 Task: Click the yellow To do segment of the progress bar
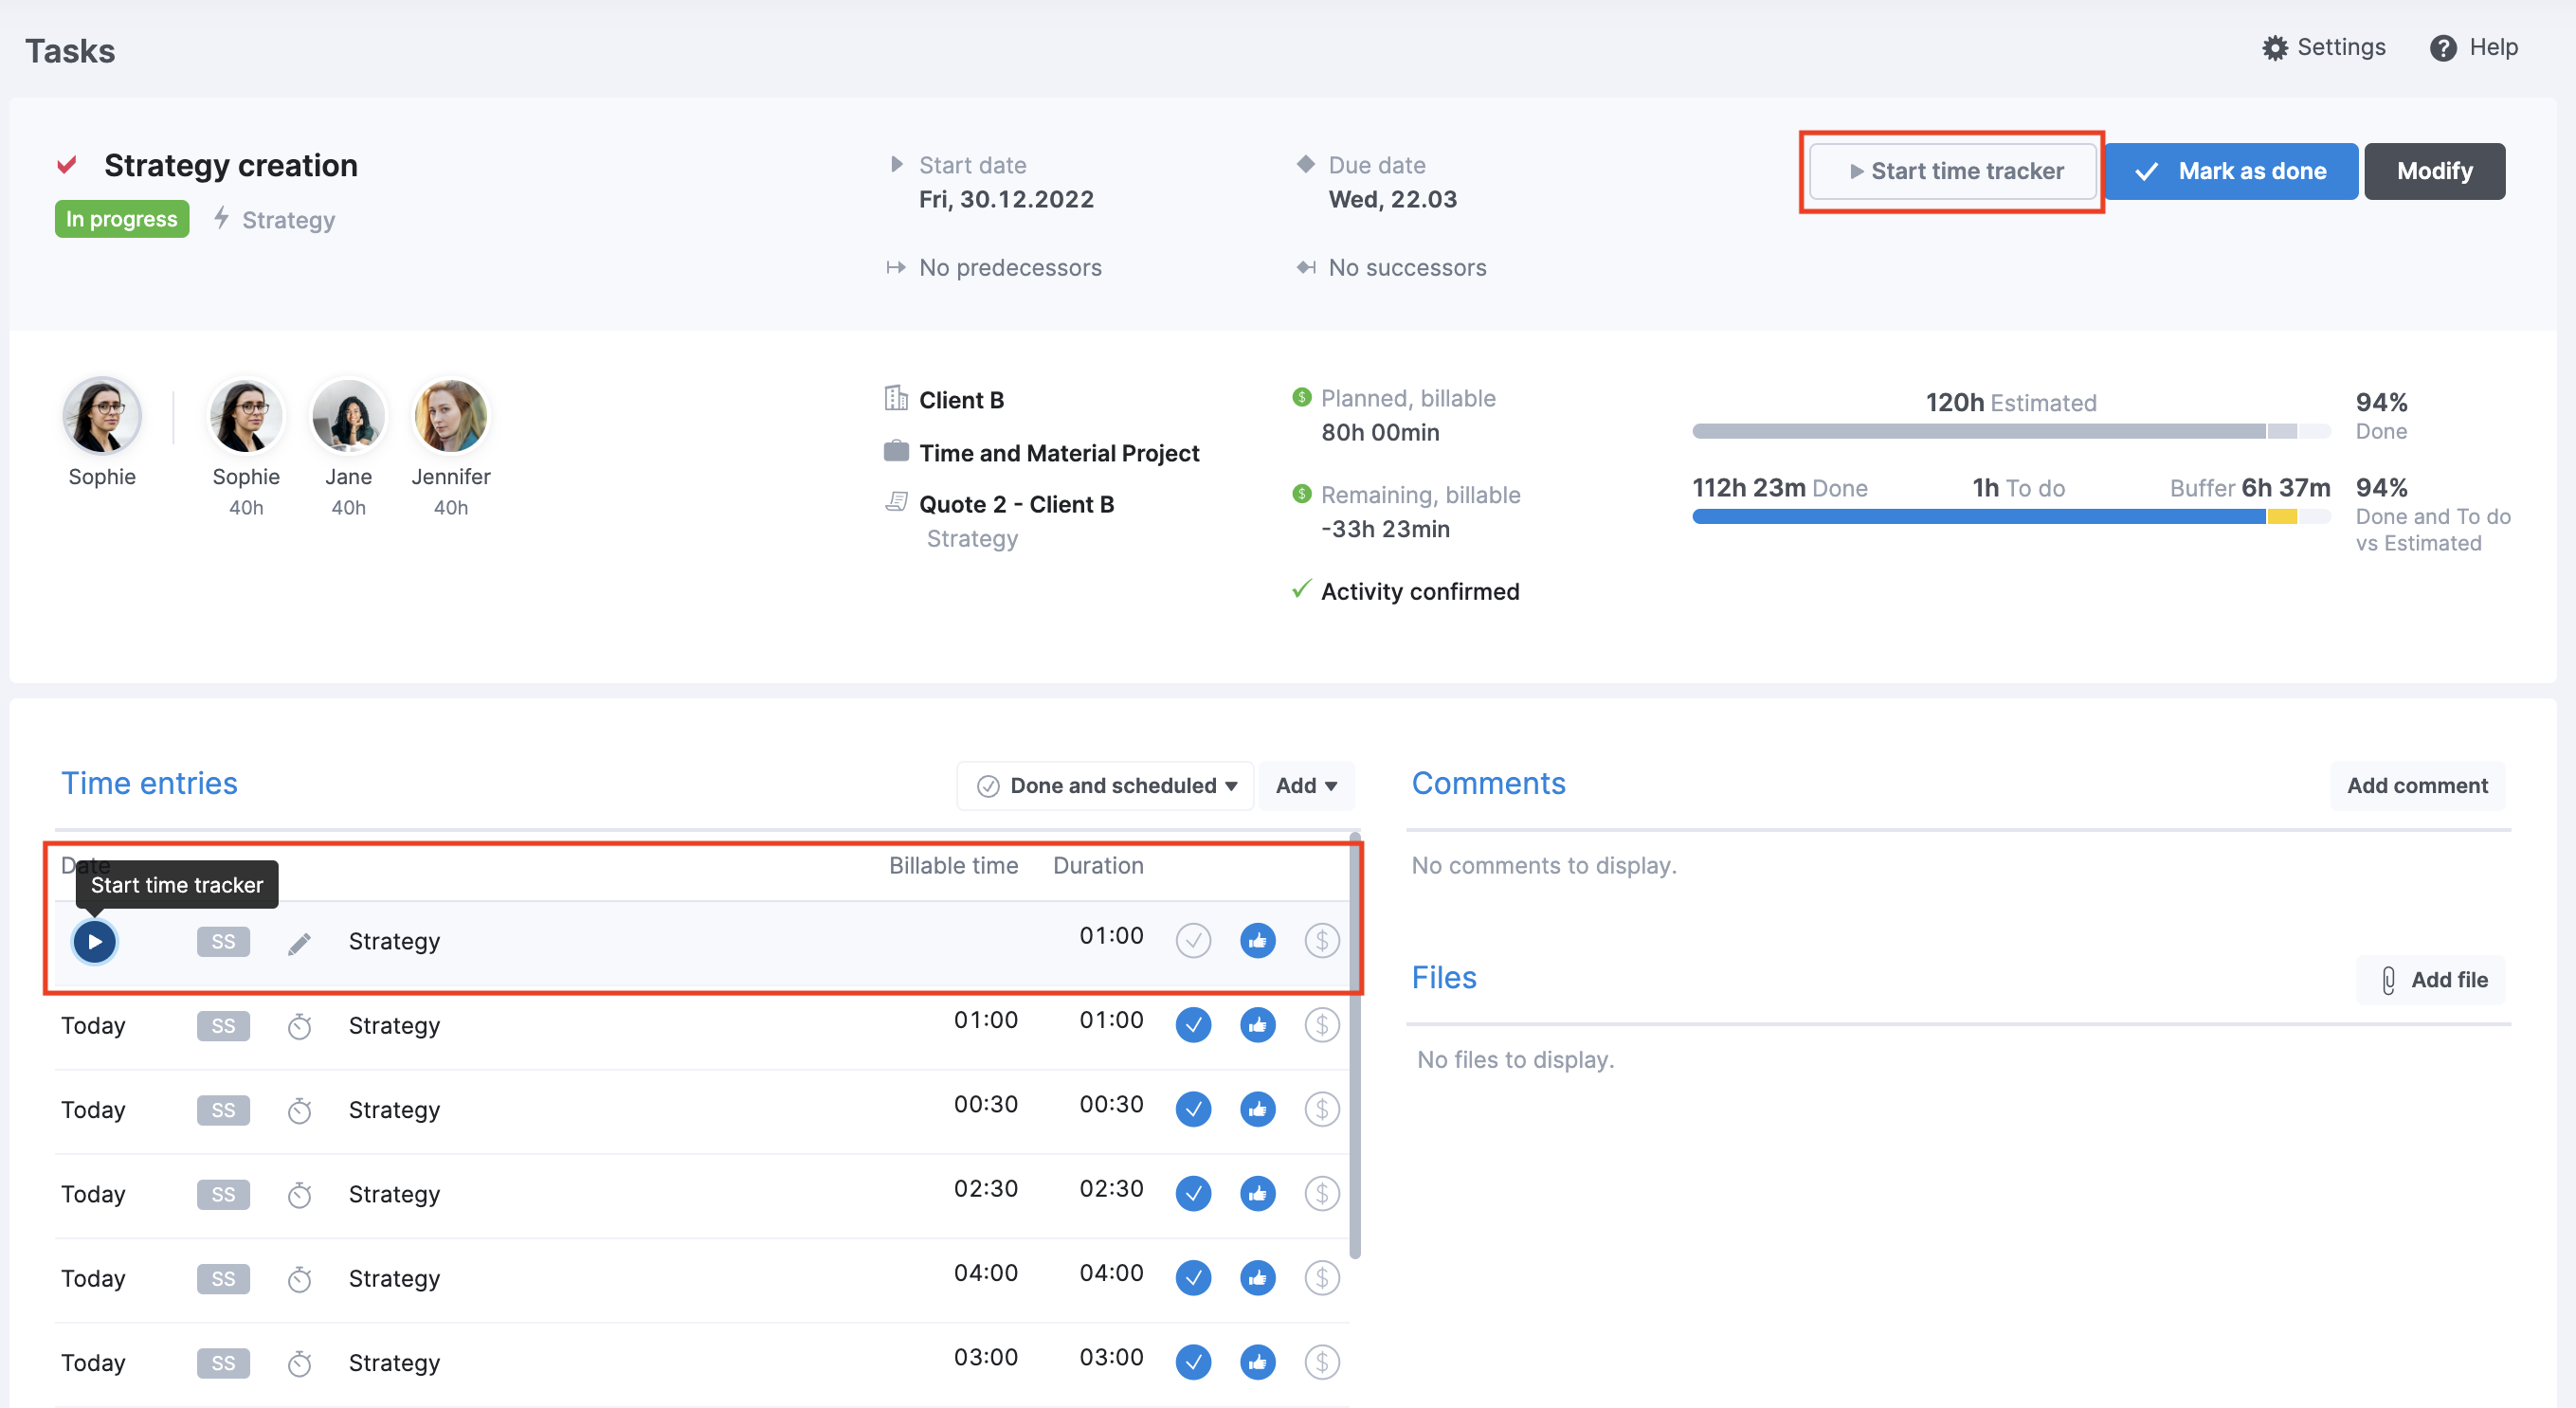[x=2281, y=516]
